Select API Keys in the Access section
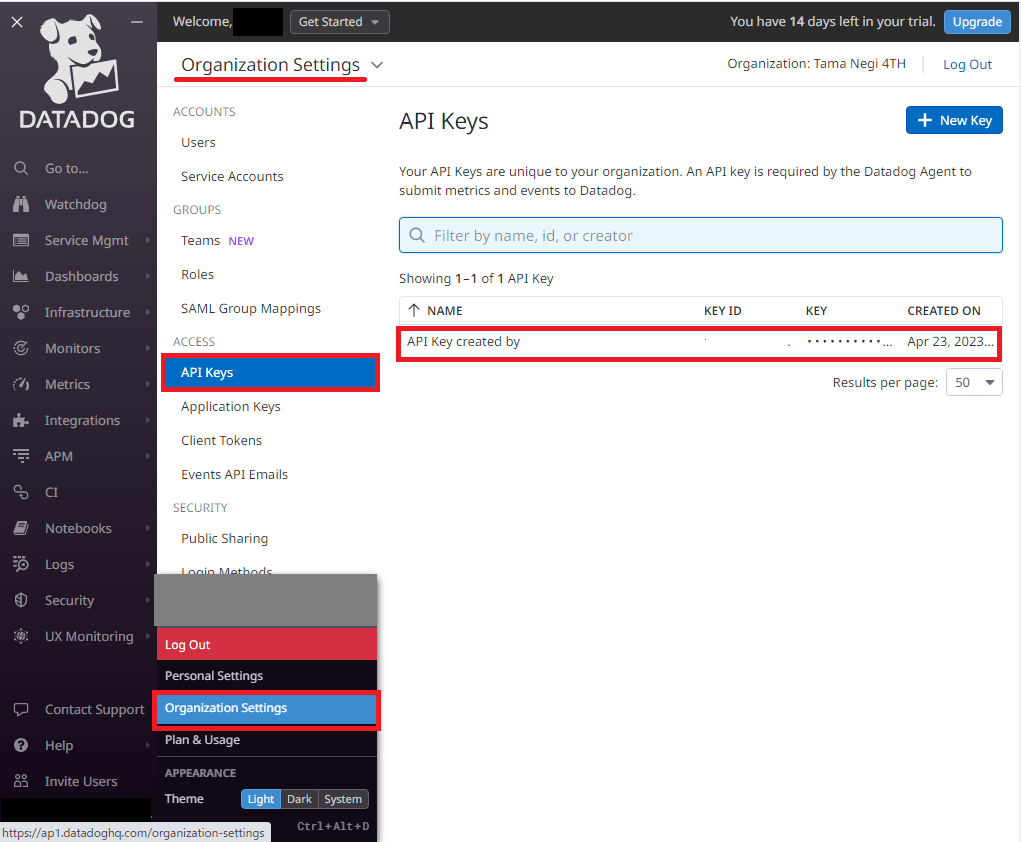 tap(270, 372)
